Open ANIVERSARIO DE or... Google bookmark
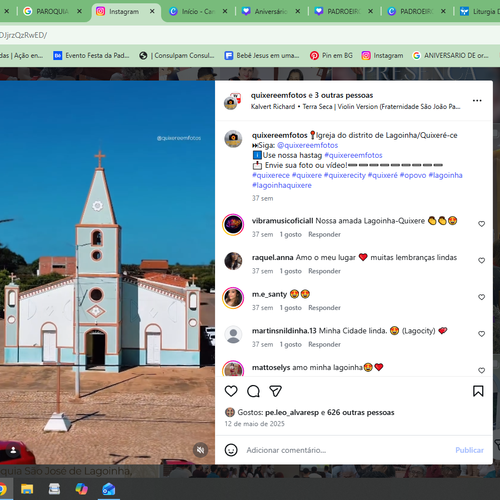This screenshot has height=500, width=500. point(450,56)
